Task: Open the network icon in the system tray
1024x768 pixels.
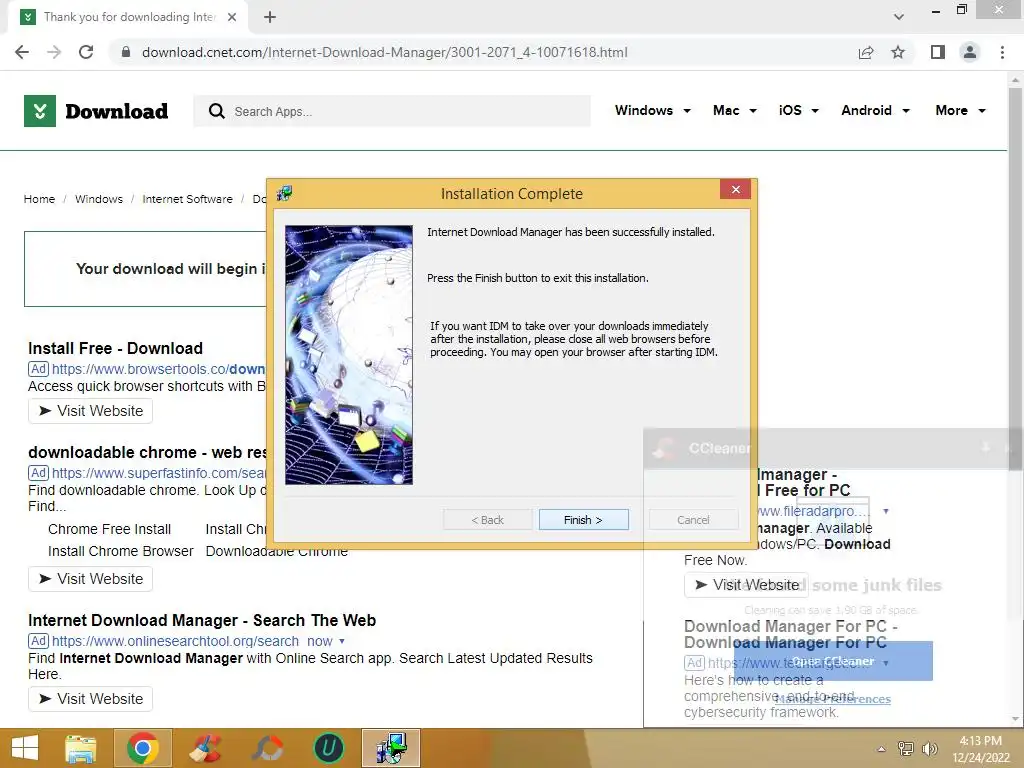Action: point(906,749)
